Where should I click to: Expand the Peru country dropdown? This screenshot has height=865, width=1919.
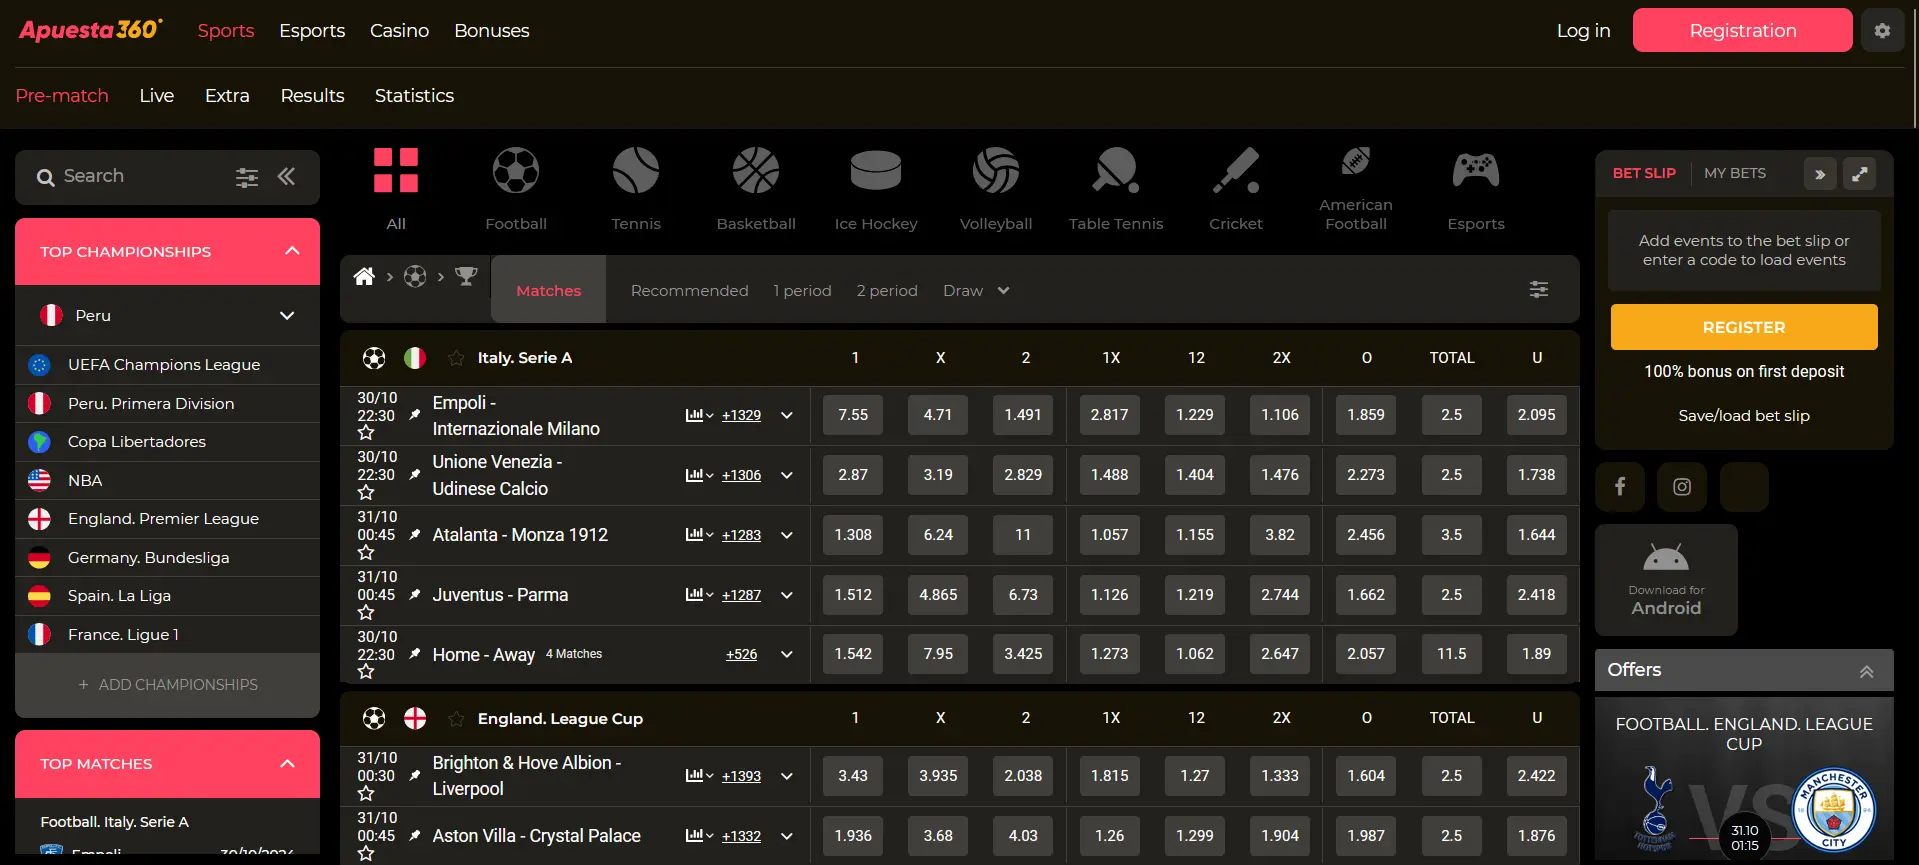[287, 316]
